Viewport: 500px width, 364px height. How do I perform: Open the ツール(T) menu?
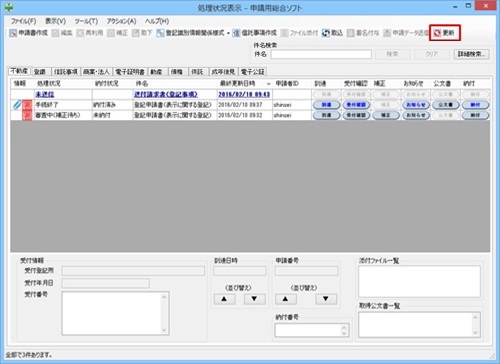point(86,21)
